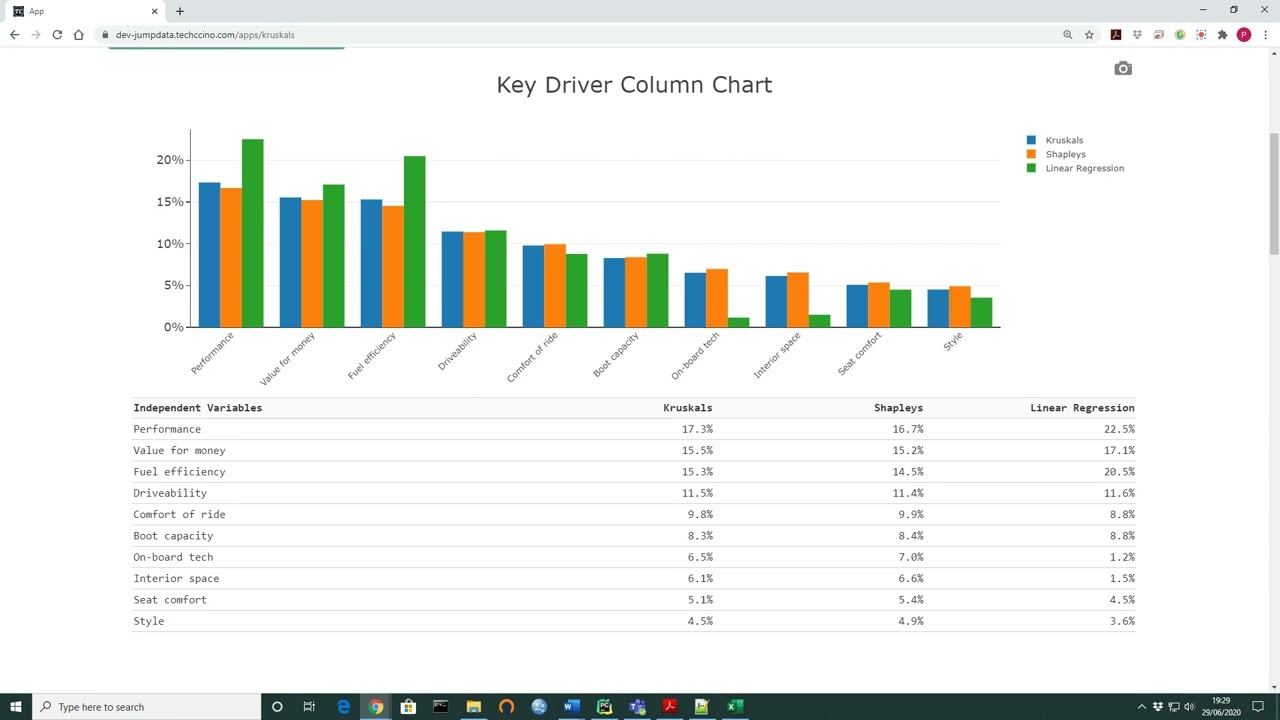Image resolution: width=1280 pixels, height=720 pixels.
Task: Bookmark this page with the star
Action: point(1089,35)
